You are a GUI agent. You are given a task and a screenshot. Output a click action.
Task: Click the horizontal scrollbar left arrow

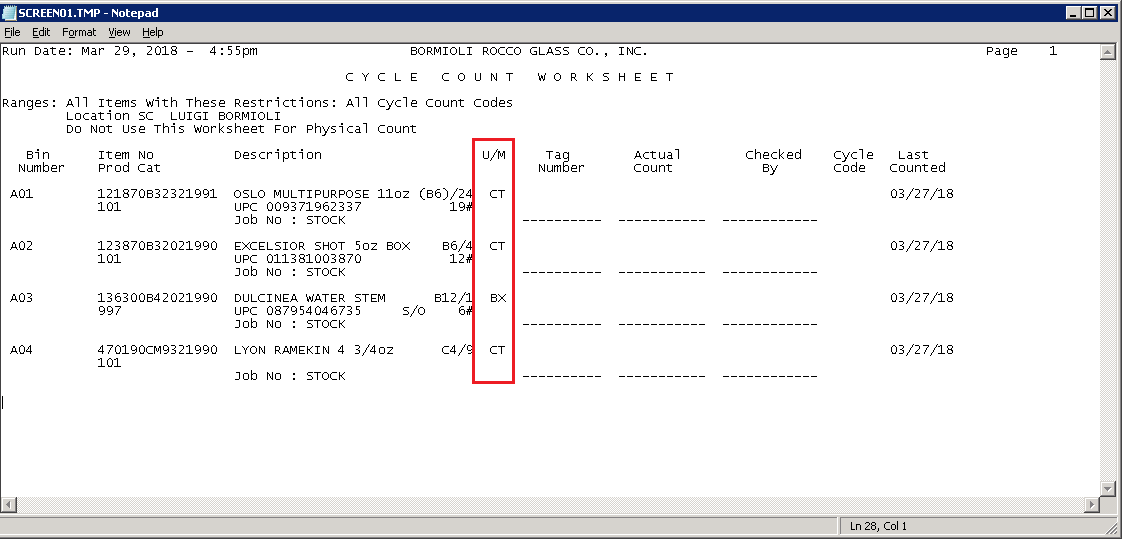8,505
